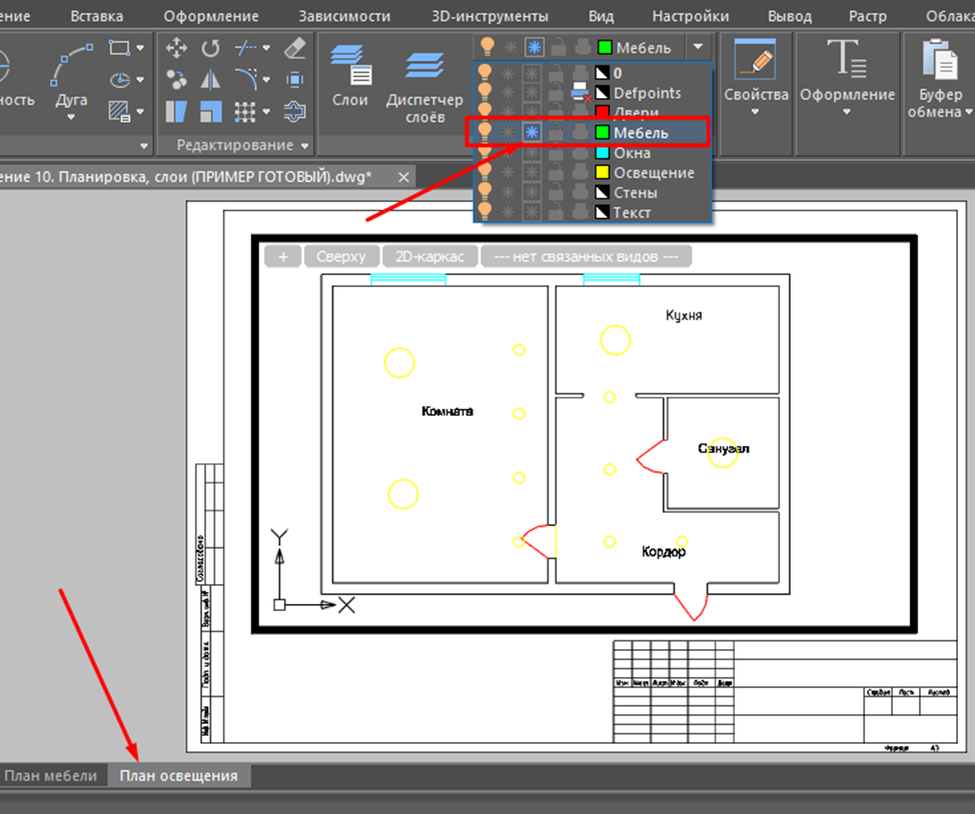Select the Eraser tool
Image resolution: width=975 pixels, height=814 pixels.
(295, 48)
